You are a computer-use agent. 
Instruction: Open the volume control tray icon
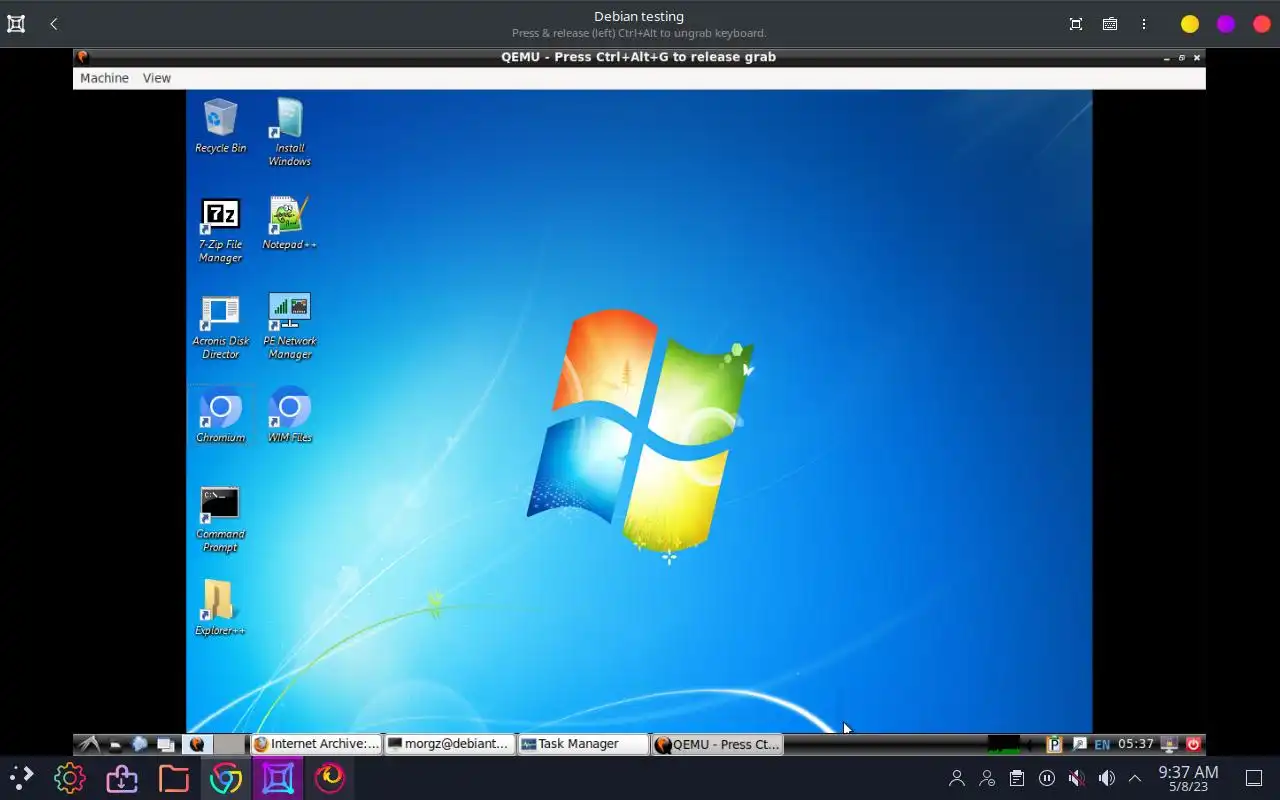(x=1106, y=778)
